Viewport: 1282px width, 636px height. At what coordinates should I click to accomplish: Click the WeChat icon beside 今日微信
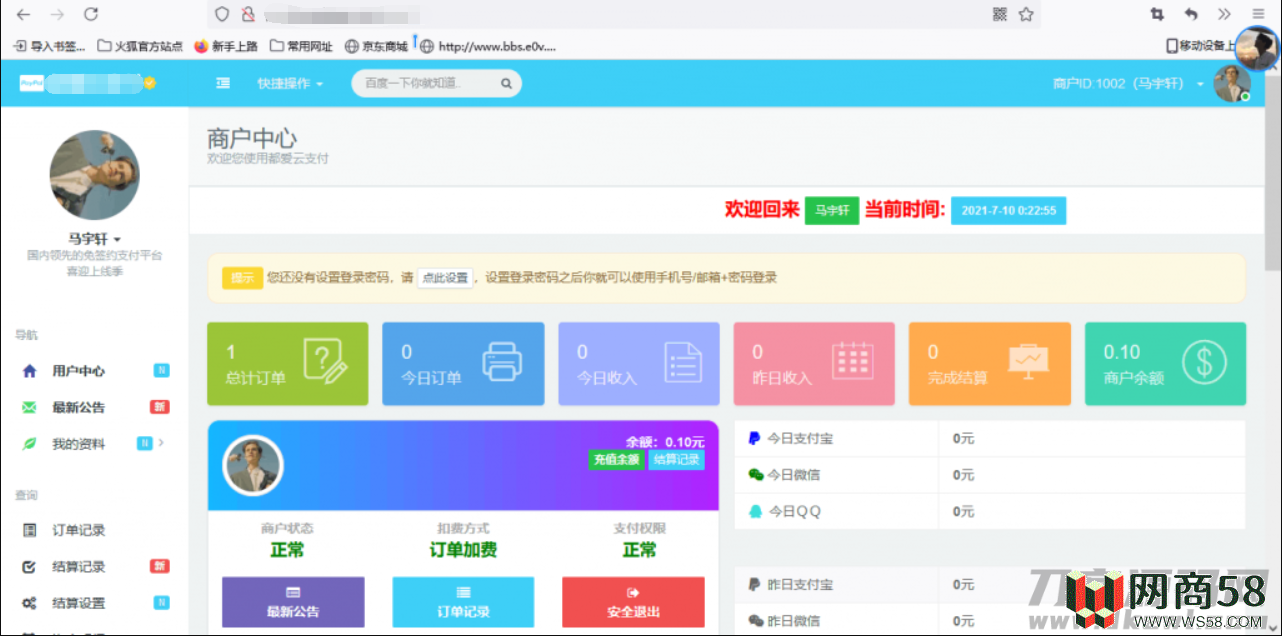pyautogui.click(x=756, y=475)
